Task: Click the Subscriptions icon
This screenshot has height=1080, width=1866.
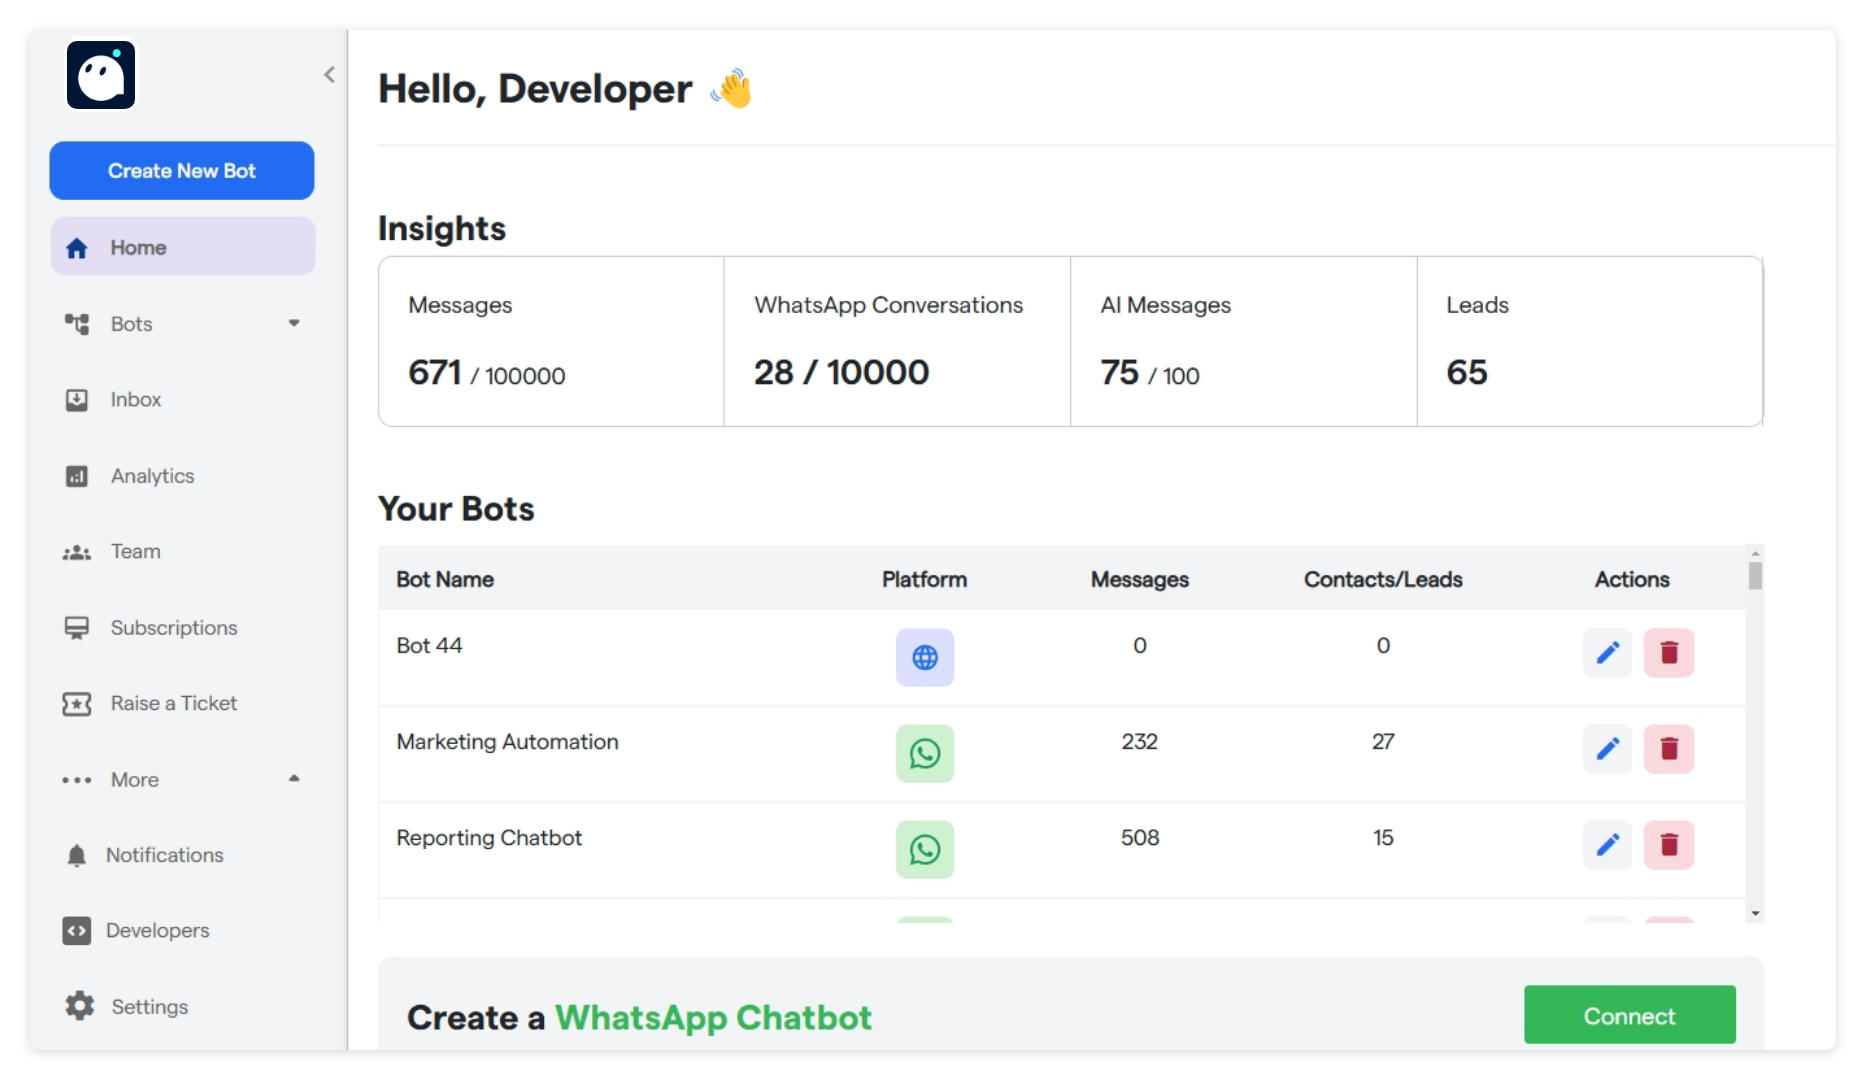Action: point(77,628)
